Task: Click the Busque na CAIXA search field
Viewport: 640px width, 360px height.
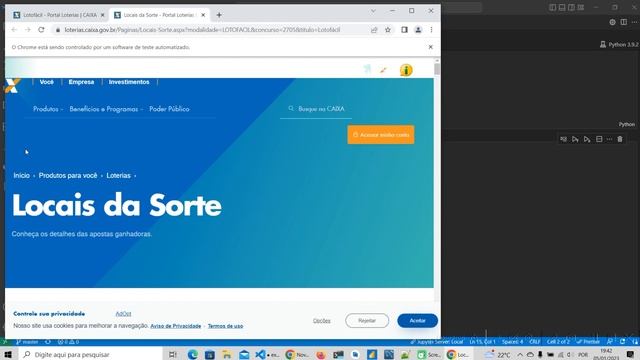Action: tap(316, 109)
